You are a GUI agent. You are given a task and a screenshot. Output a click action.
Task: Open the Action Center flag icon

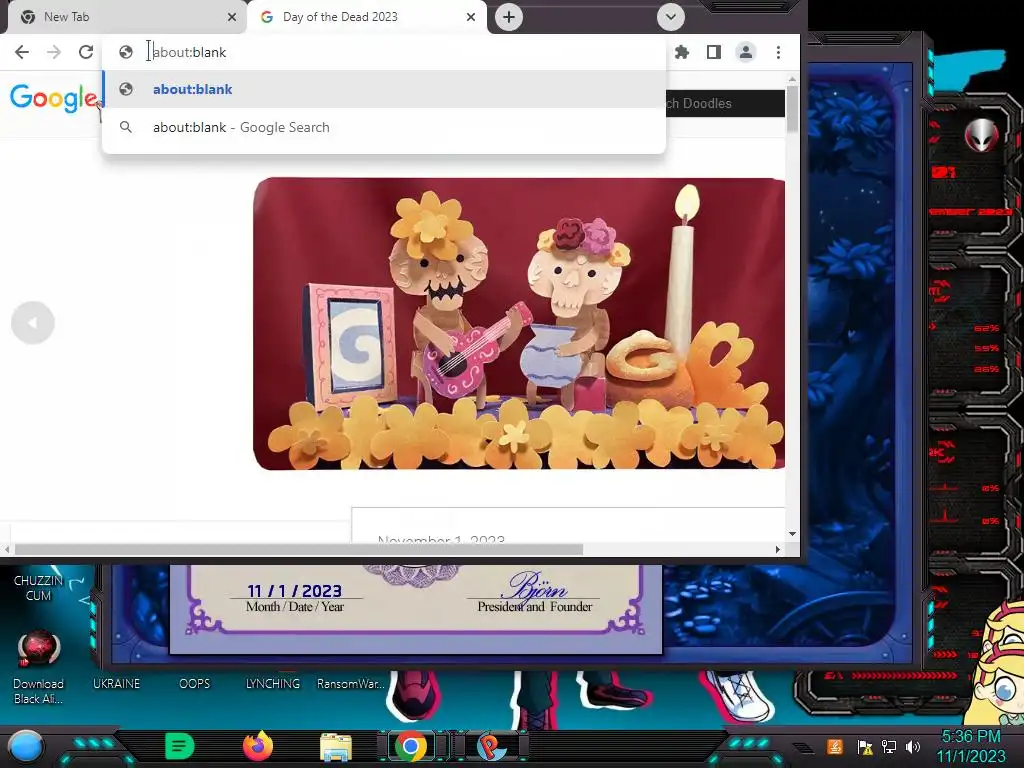pyautogui.click(x=865, y=747)
